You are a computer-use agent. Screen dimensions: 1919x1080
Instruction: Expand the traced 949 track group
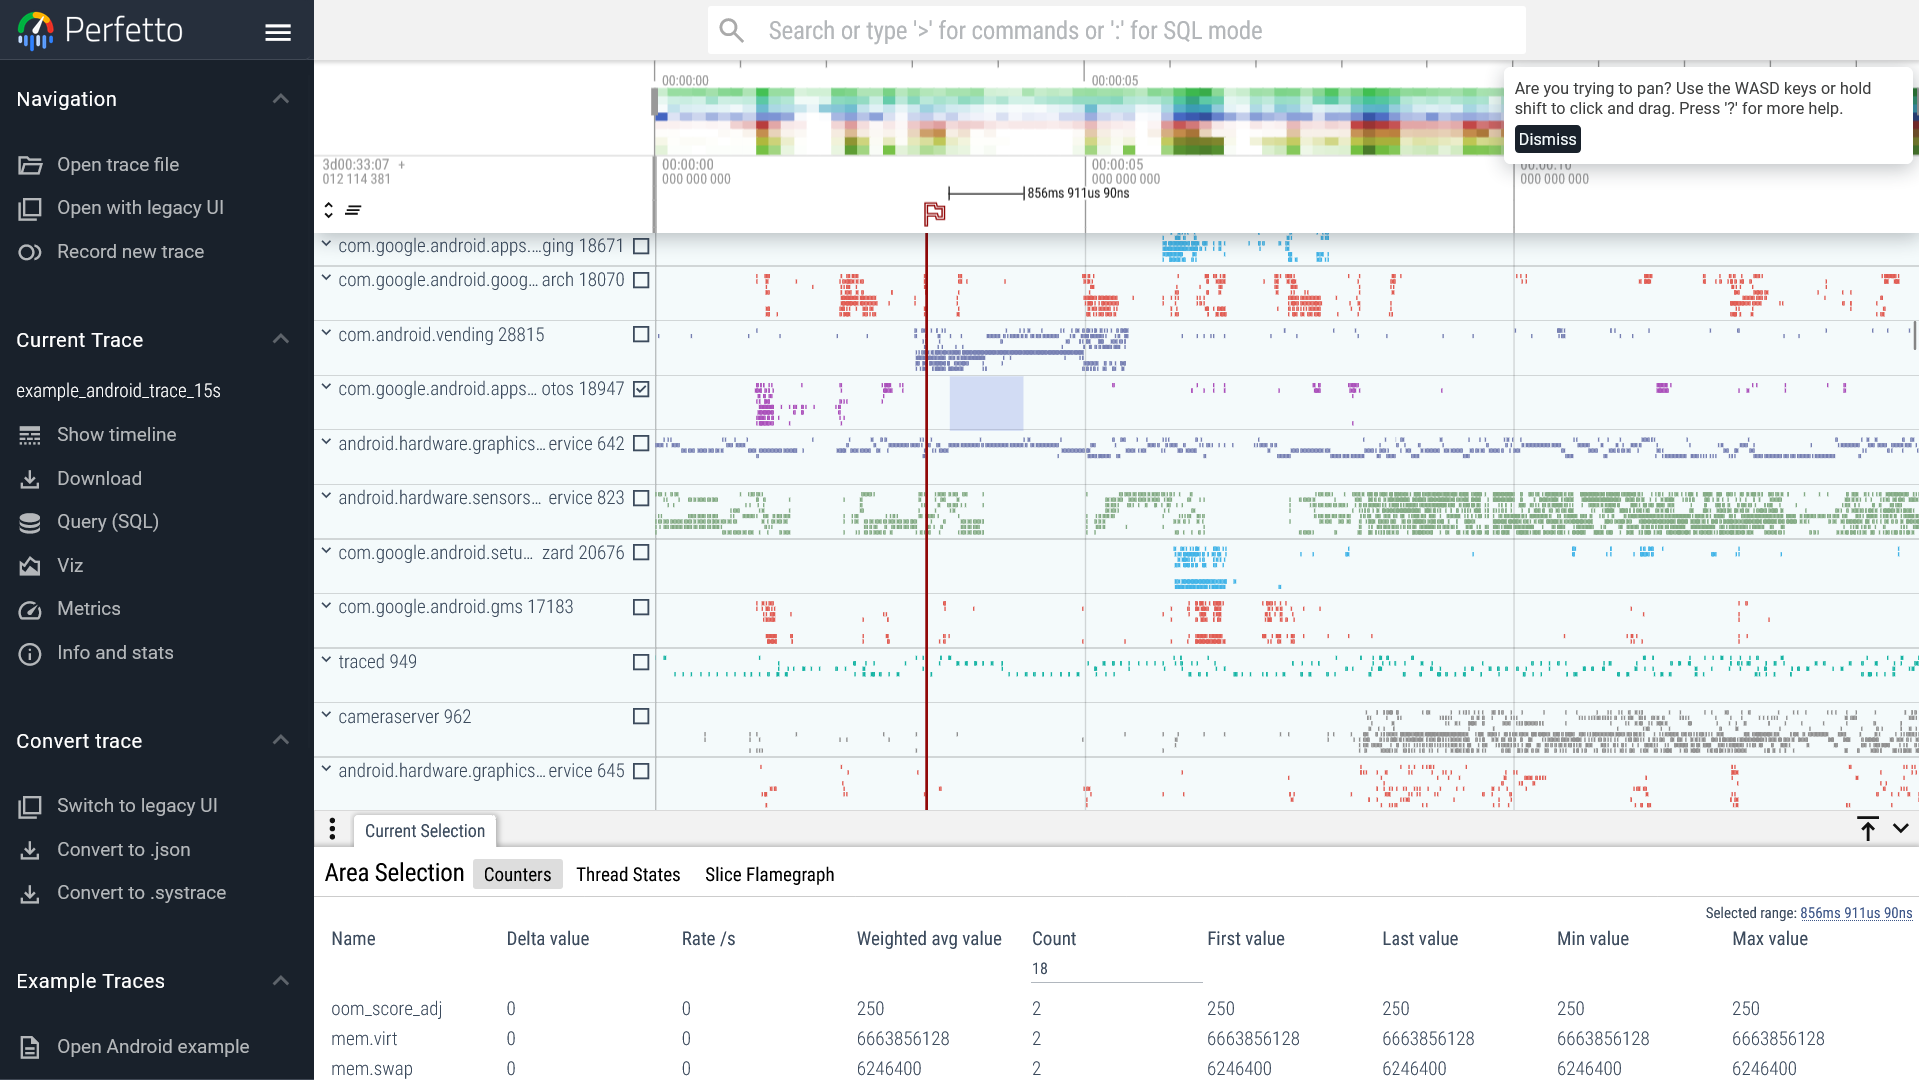(326, 660)
